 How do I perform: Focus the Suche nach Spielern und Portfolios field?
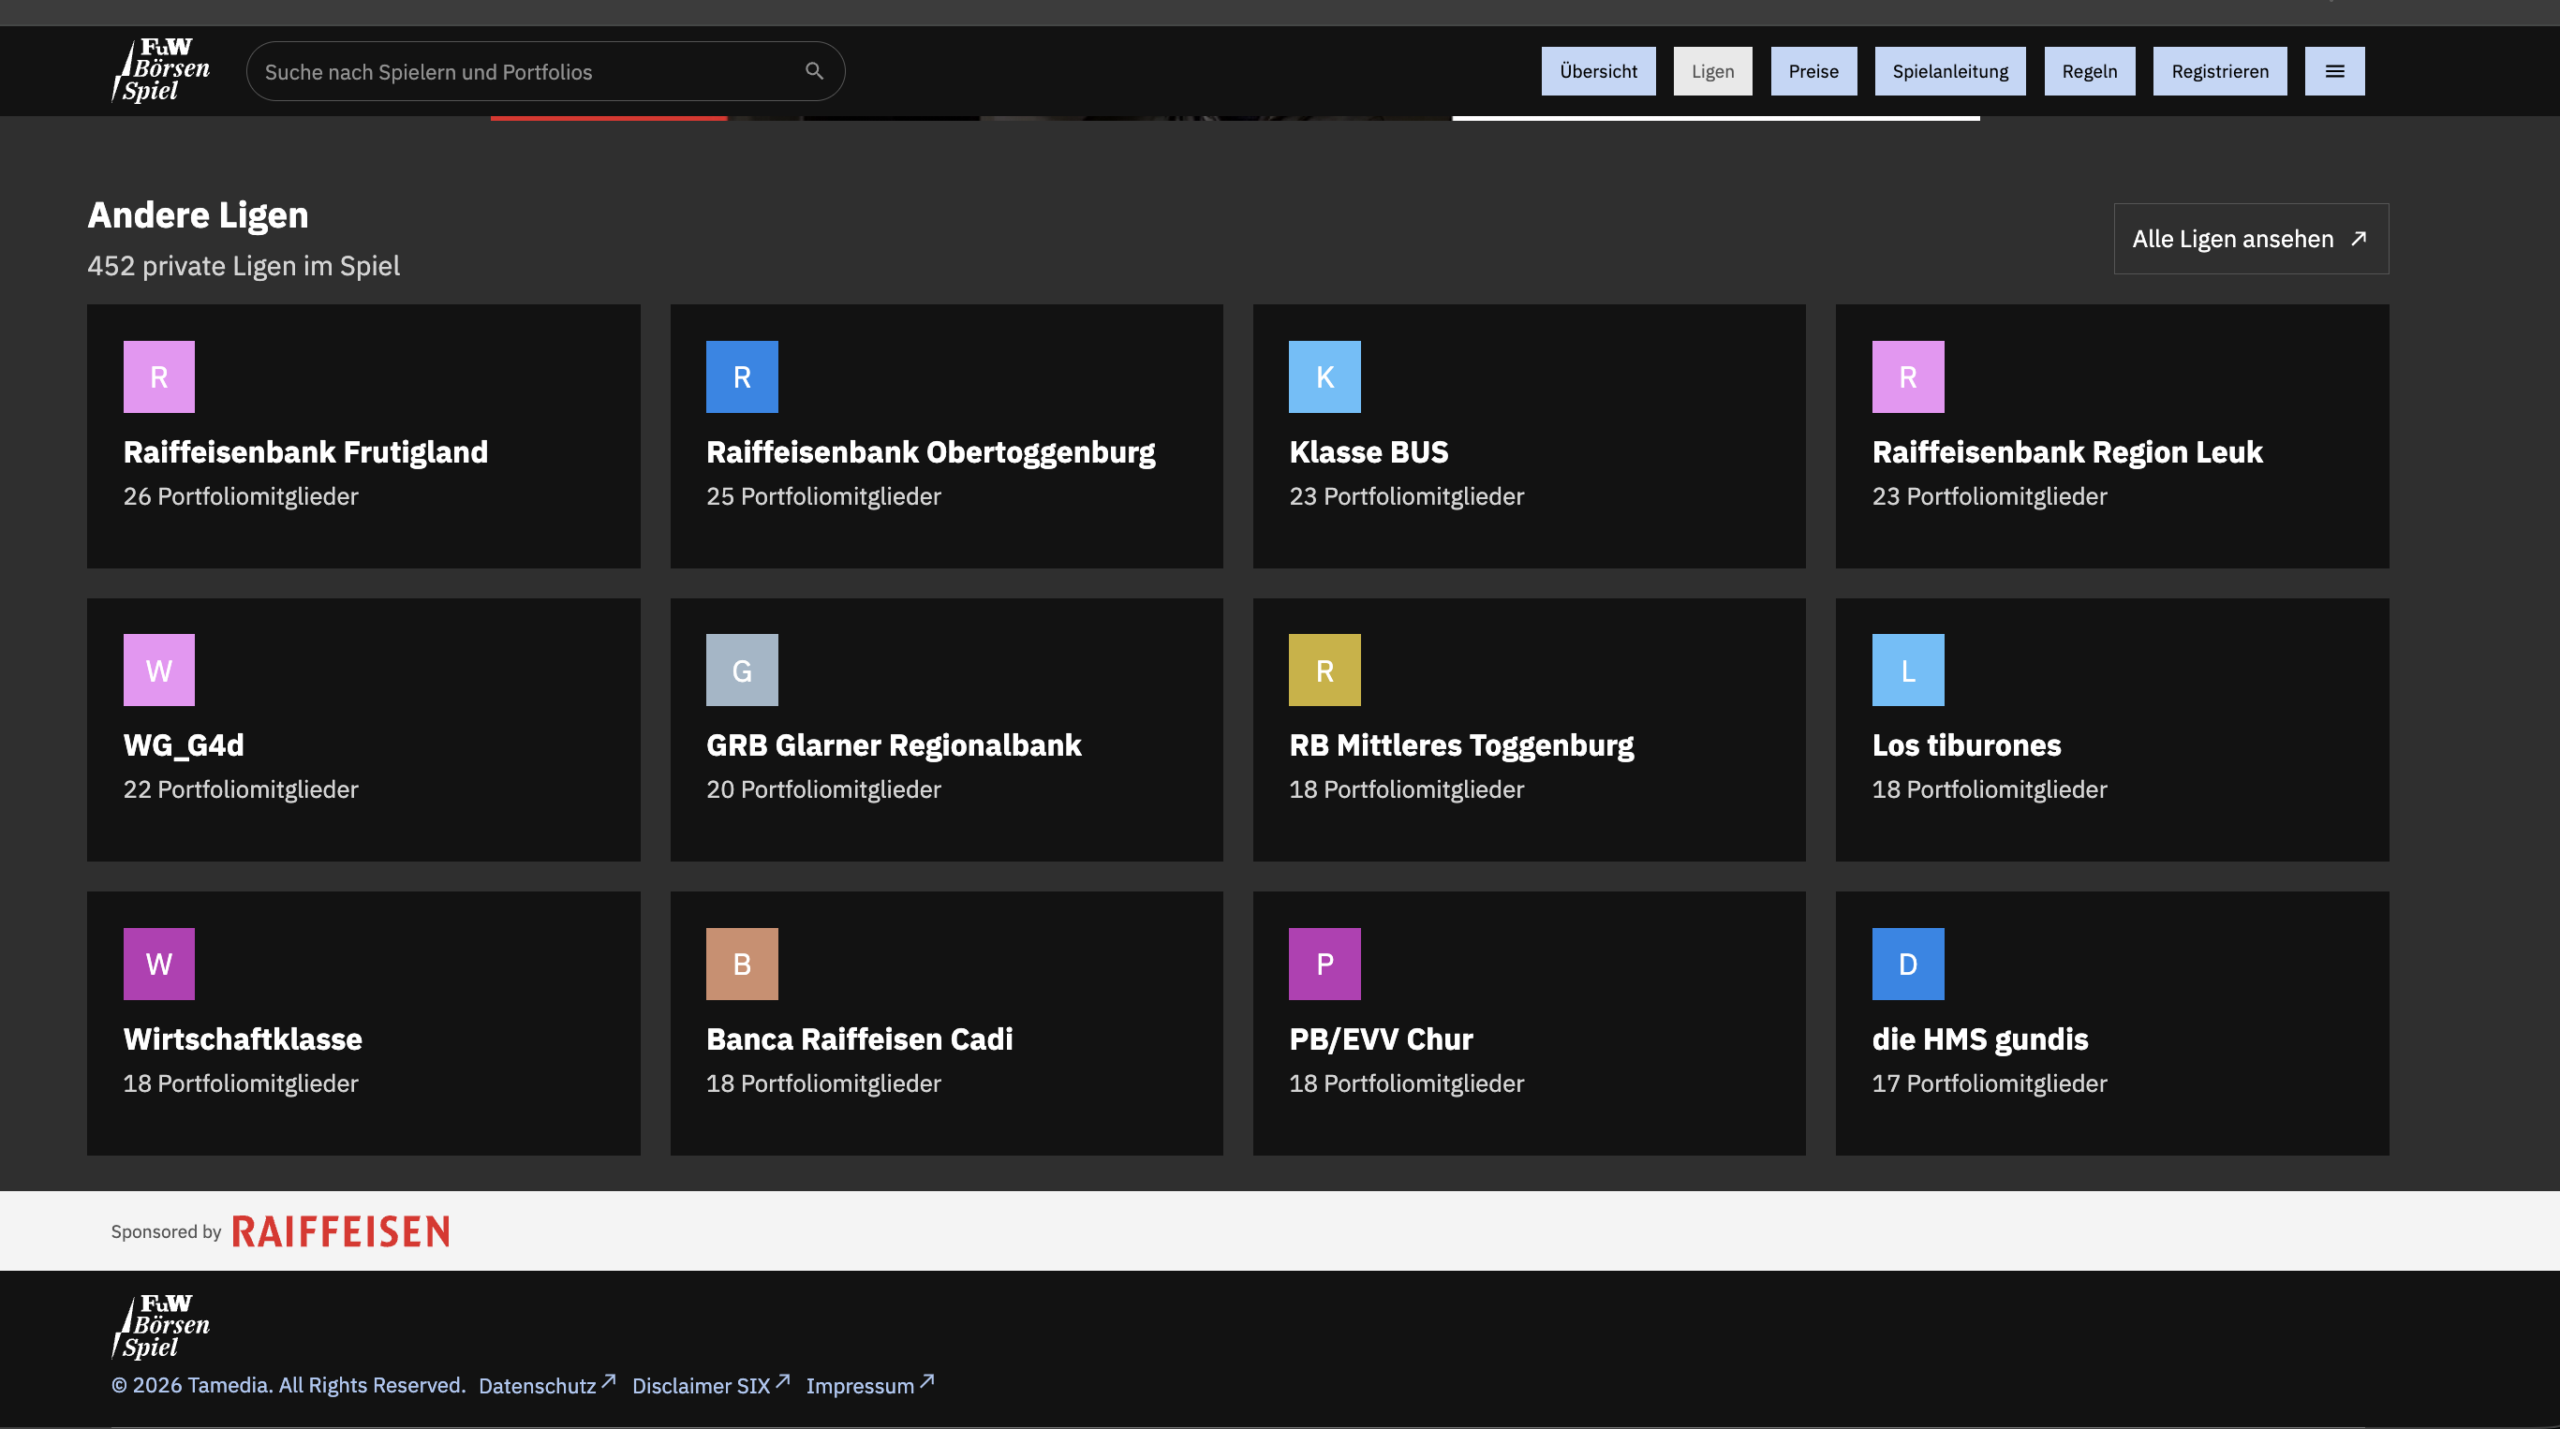point(545,71)
